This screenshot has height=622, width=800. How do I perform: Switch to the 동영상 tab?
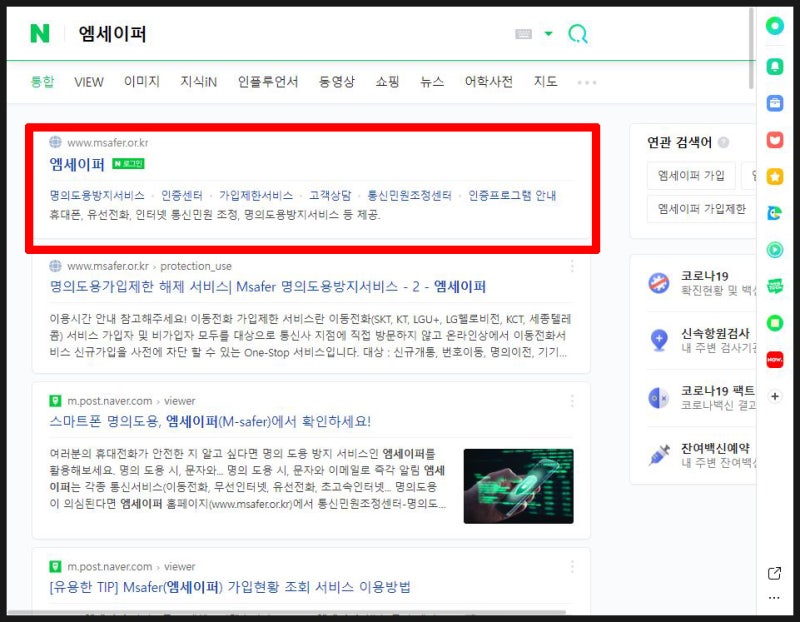337,82
